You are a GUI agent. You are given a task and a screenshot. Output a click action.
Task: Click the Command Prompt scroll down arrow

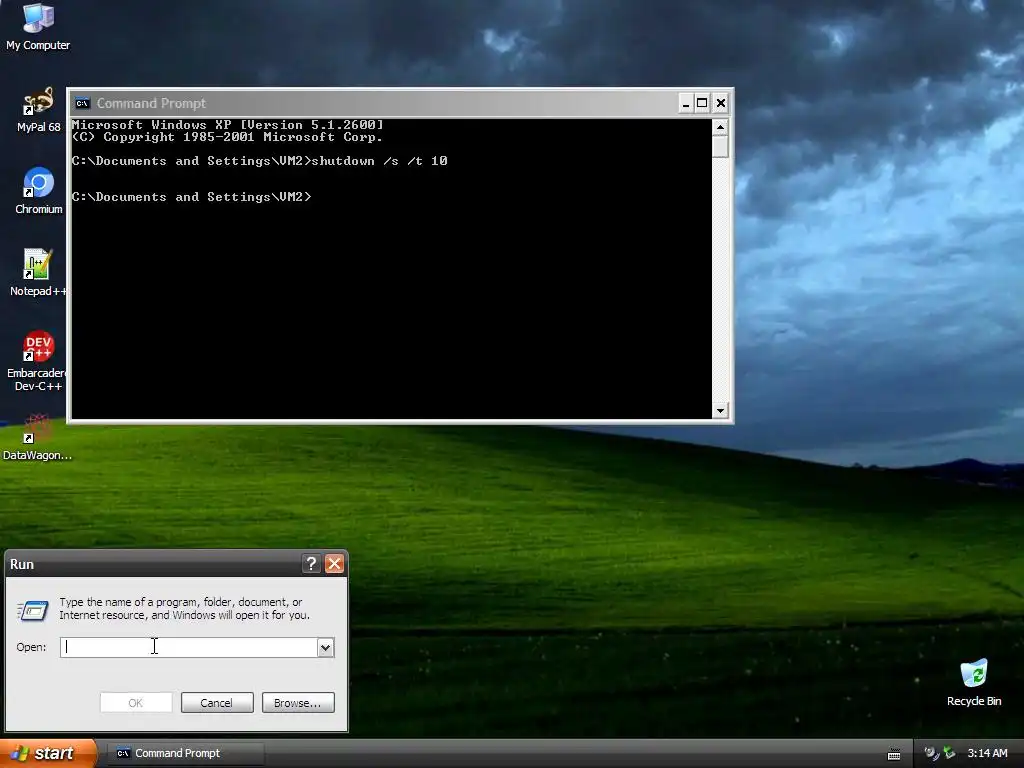[x=720, y=410]
